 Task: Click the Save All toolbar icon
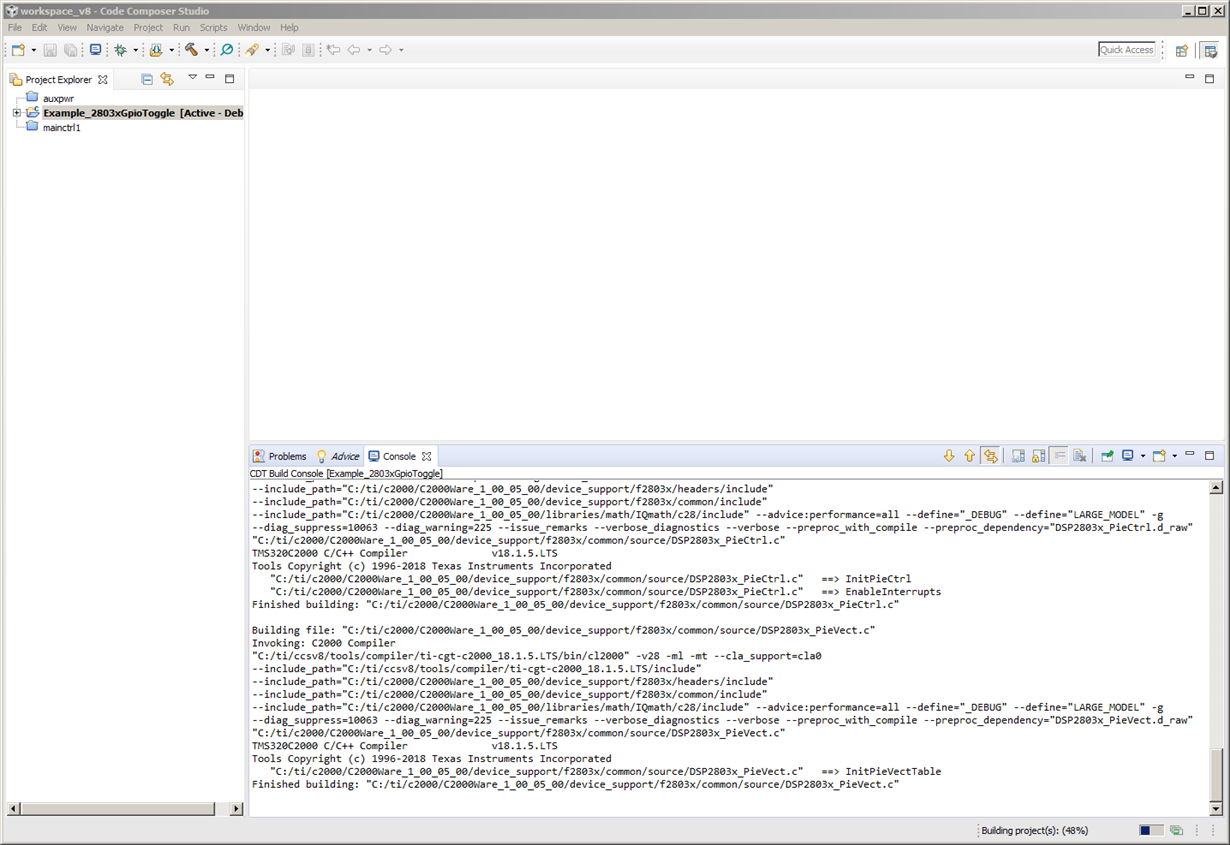(x=68, y=50)
